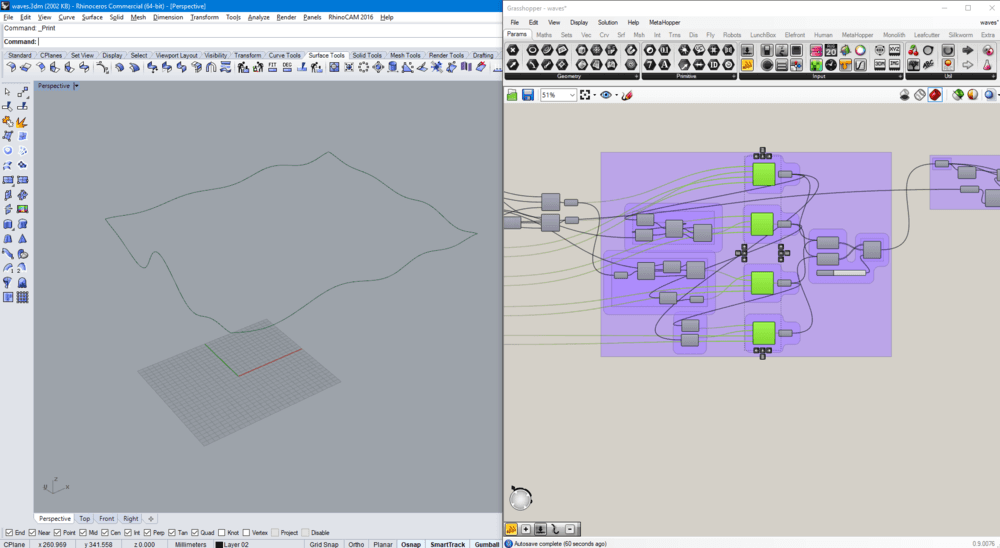Click the Osnap status bar button
The height and width of the screenshot is (548, 1000).
click(411, 544)
